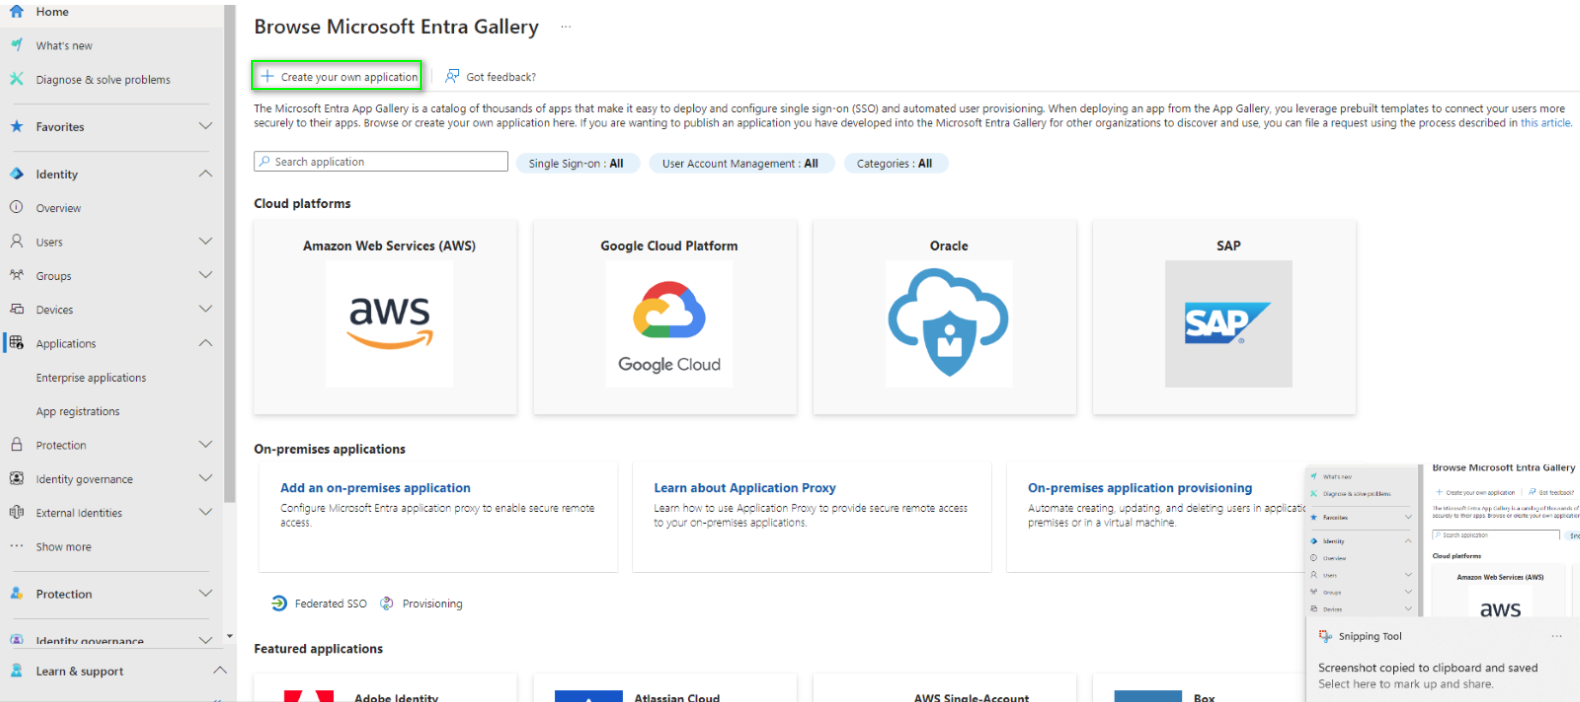This screenshot has width=1580, height=702.
Task: Click the Snipping Tool screenshot preview thumbnail
Action: [x=1443, y=540]
